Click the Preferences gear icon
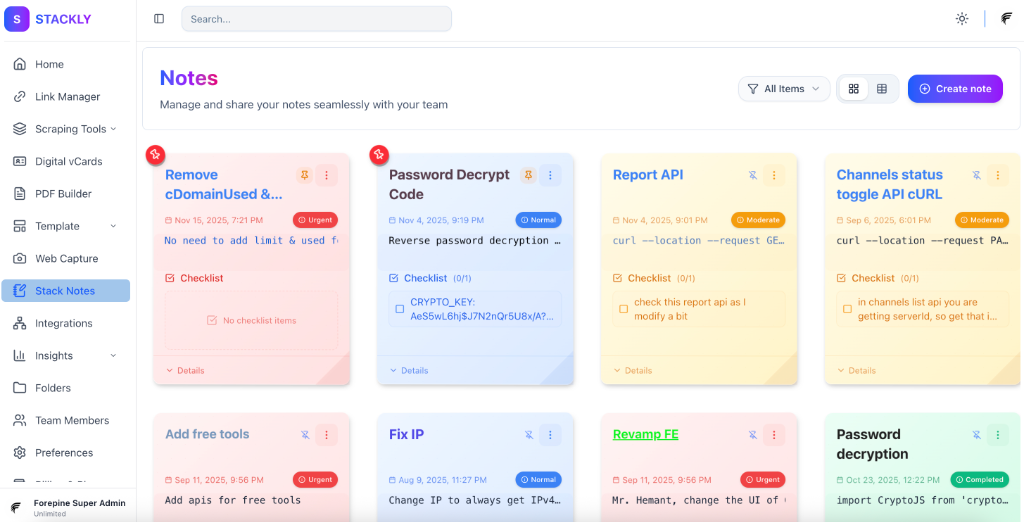Image resolution: width=1024 pixels, height=522 pixels. tap(20, 453)
